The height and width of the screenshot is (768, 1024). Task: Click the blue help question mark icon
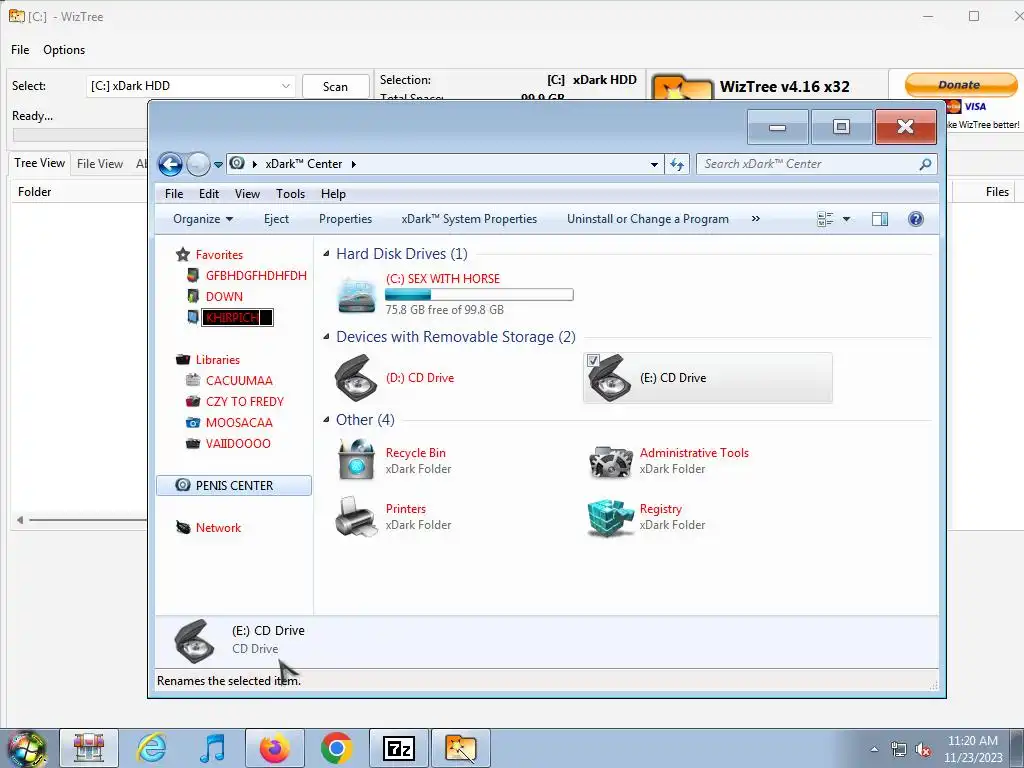pos(916,219)
